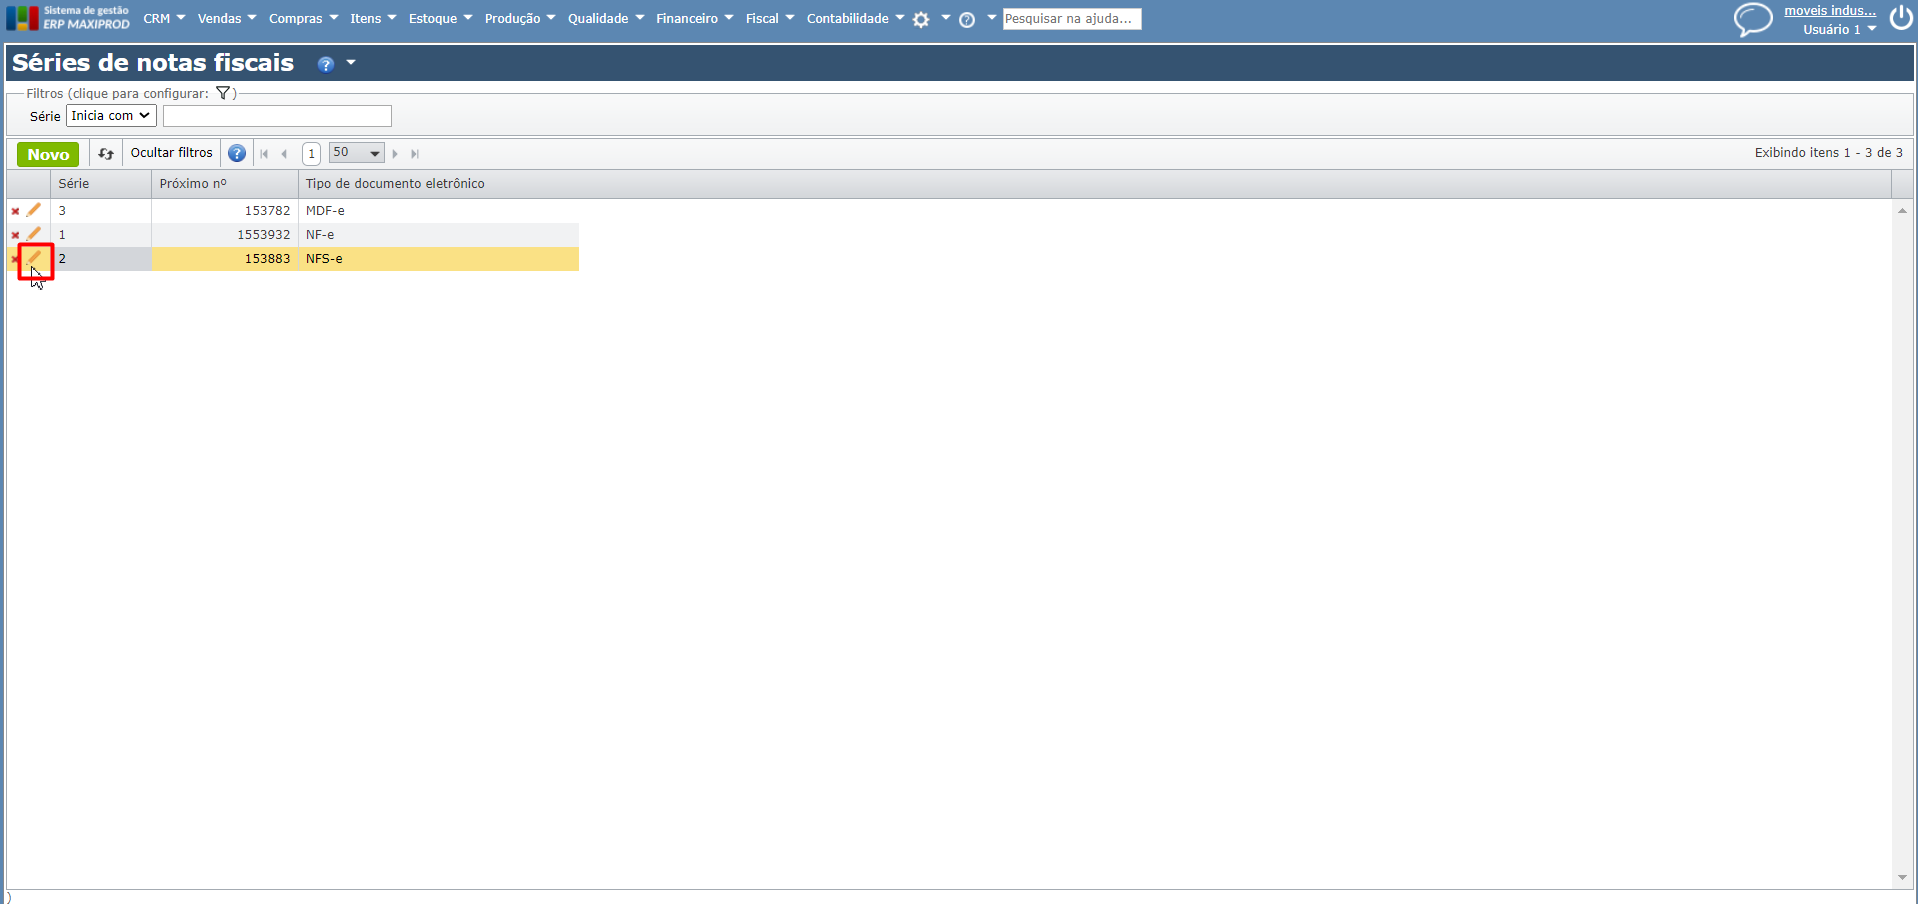1918x904 pixels.
Task: Click the scrollbar down arrow
Action: point(1902,878)
